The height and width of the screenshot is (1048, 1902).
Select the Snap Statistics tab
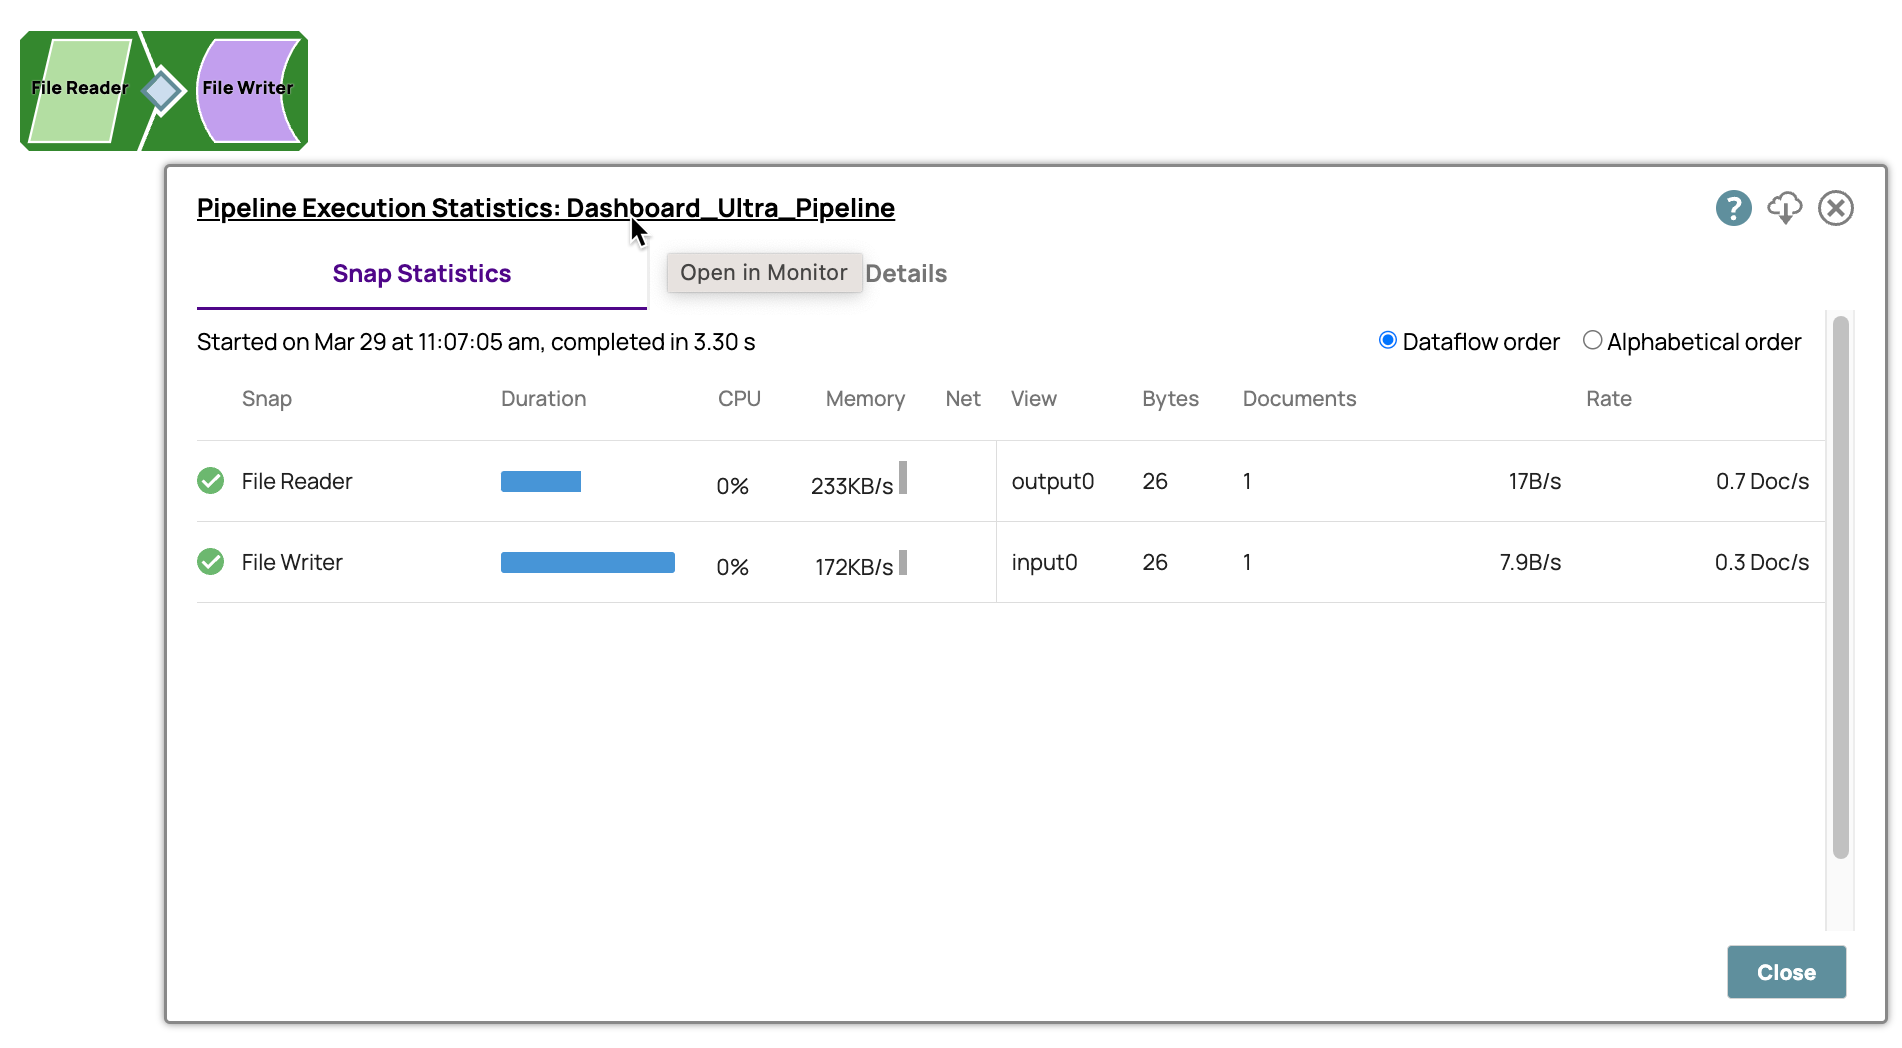[x=421, y=273]
